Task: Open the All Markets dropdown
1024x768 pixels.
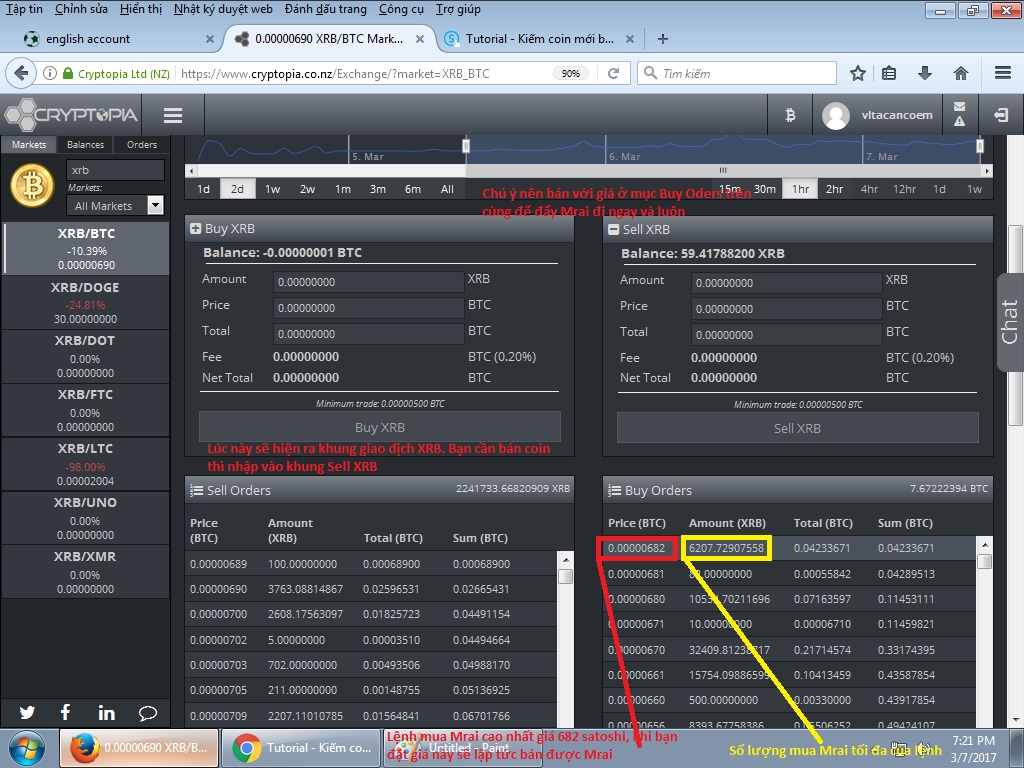Action: (x=115, y=206)
